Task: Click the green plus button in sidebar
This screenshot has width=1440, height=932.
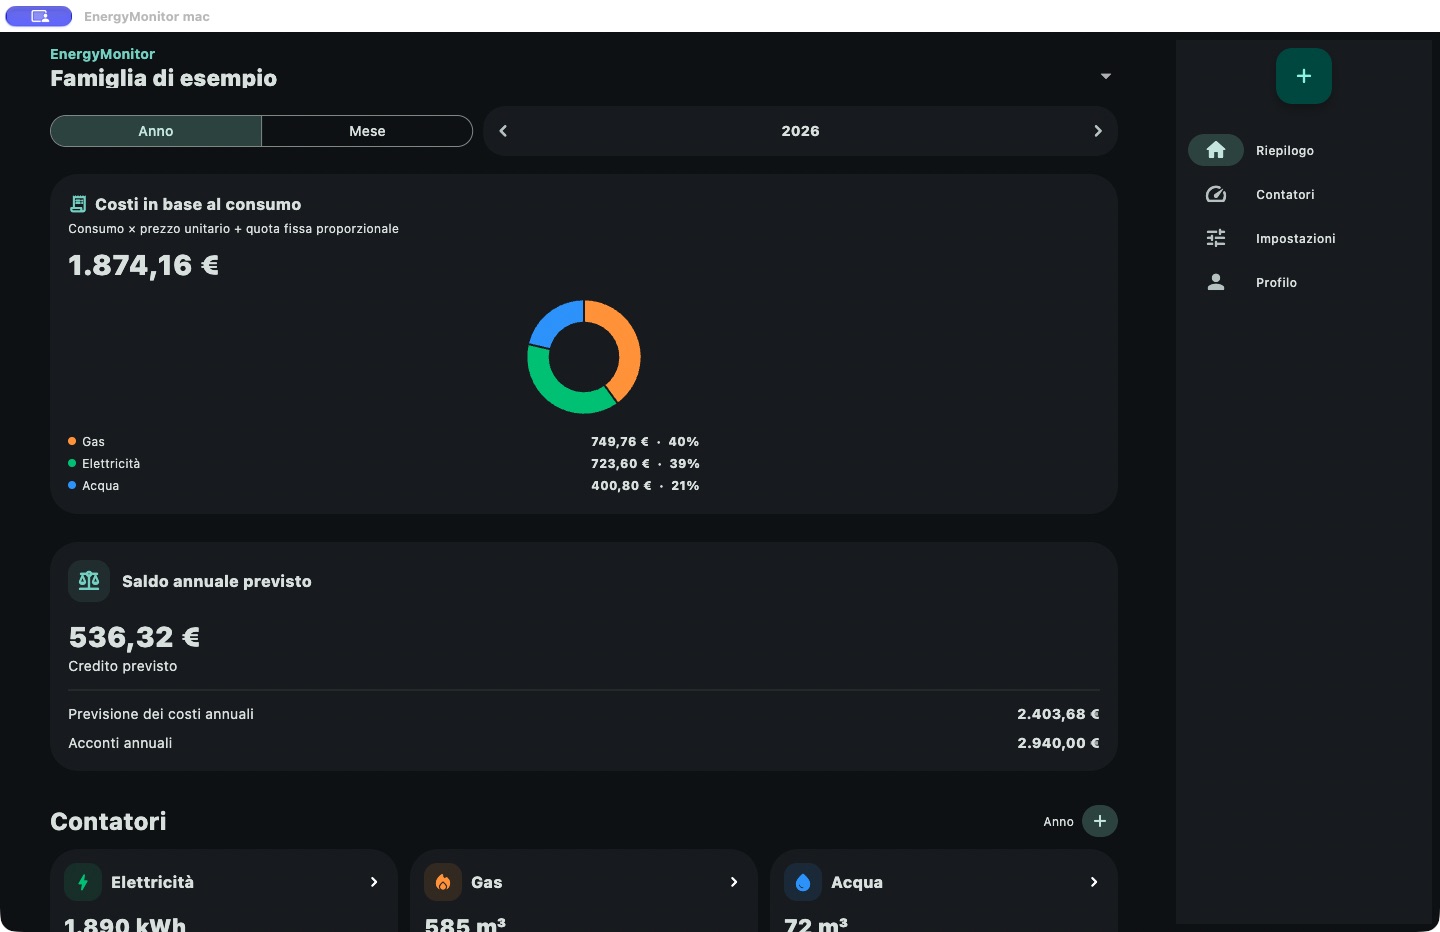Action: click(x=1304, y=76)
